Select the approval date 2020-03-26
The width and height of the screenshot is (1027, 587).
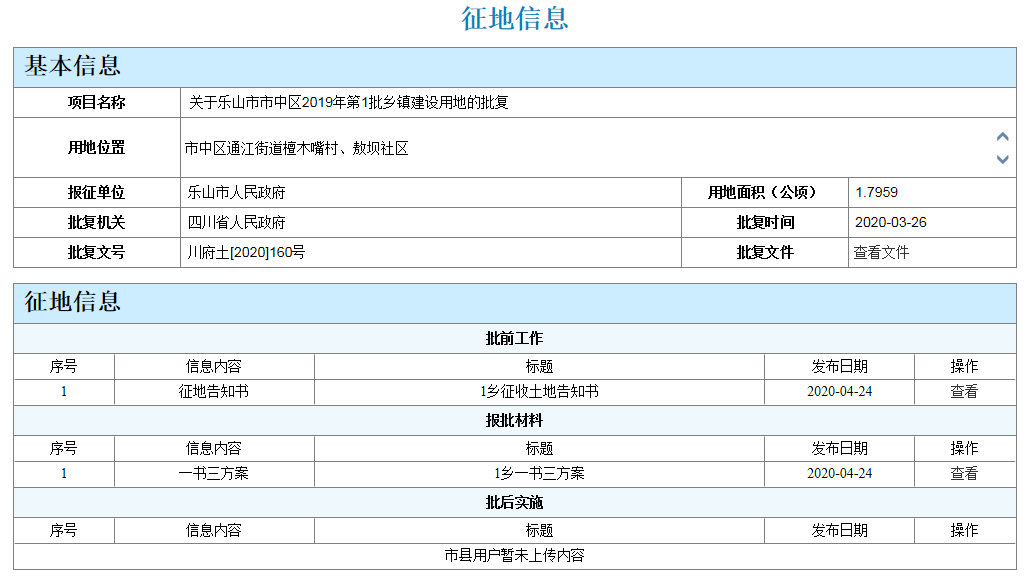891,223
